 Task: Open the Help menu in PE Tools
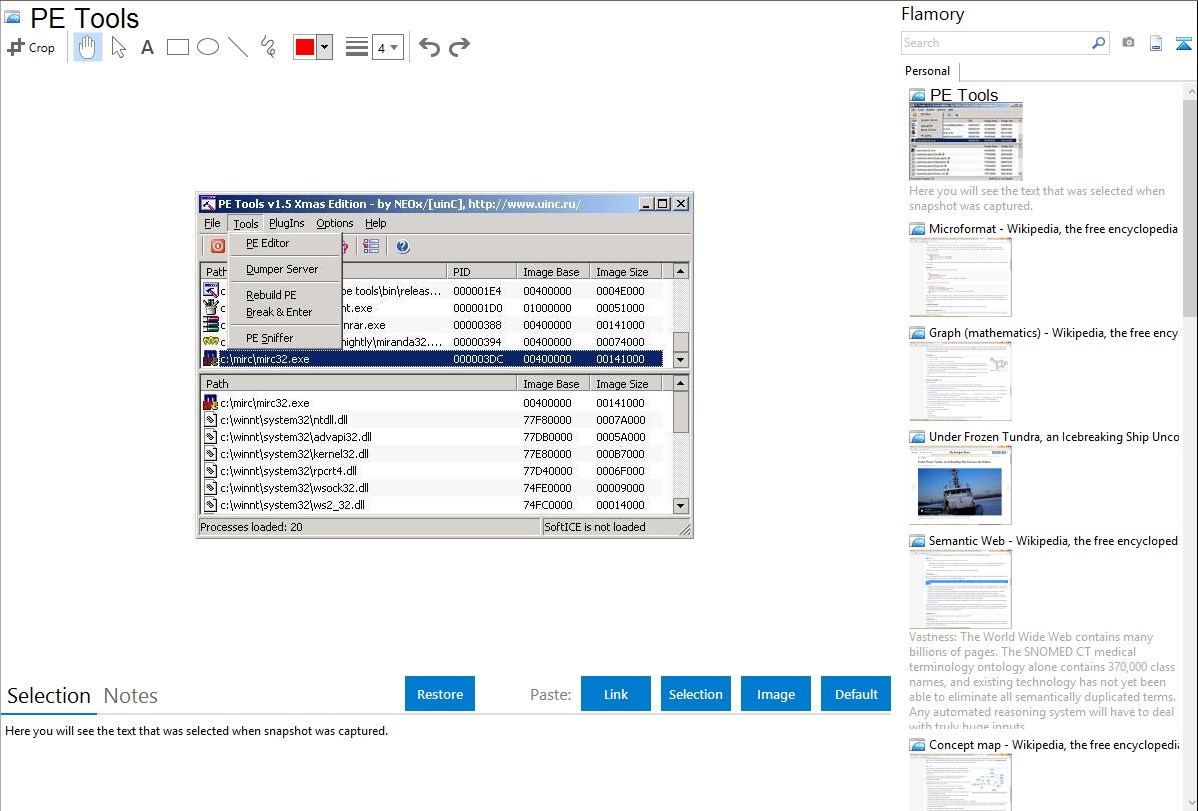[x=376, y=223]
